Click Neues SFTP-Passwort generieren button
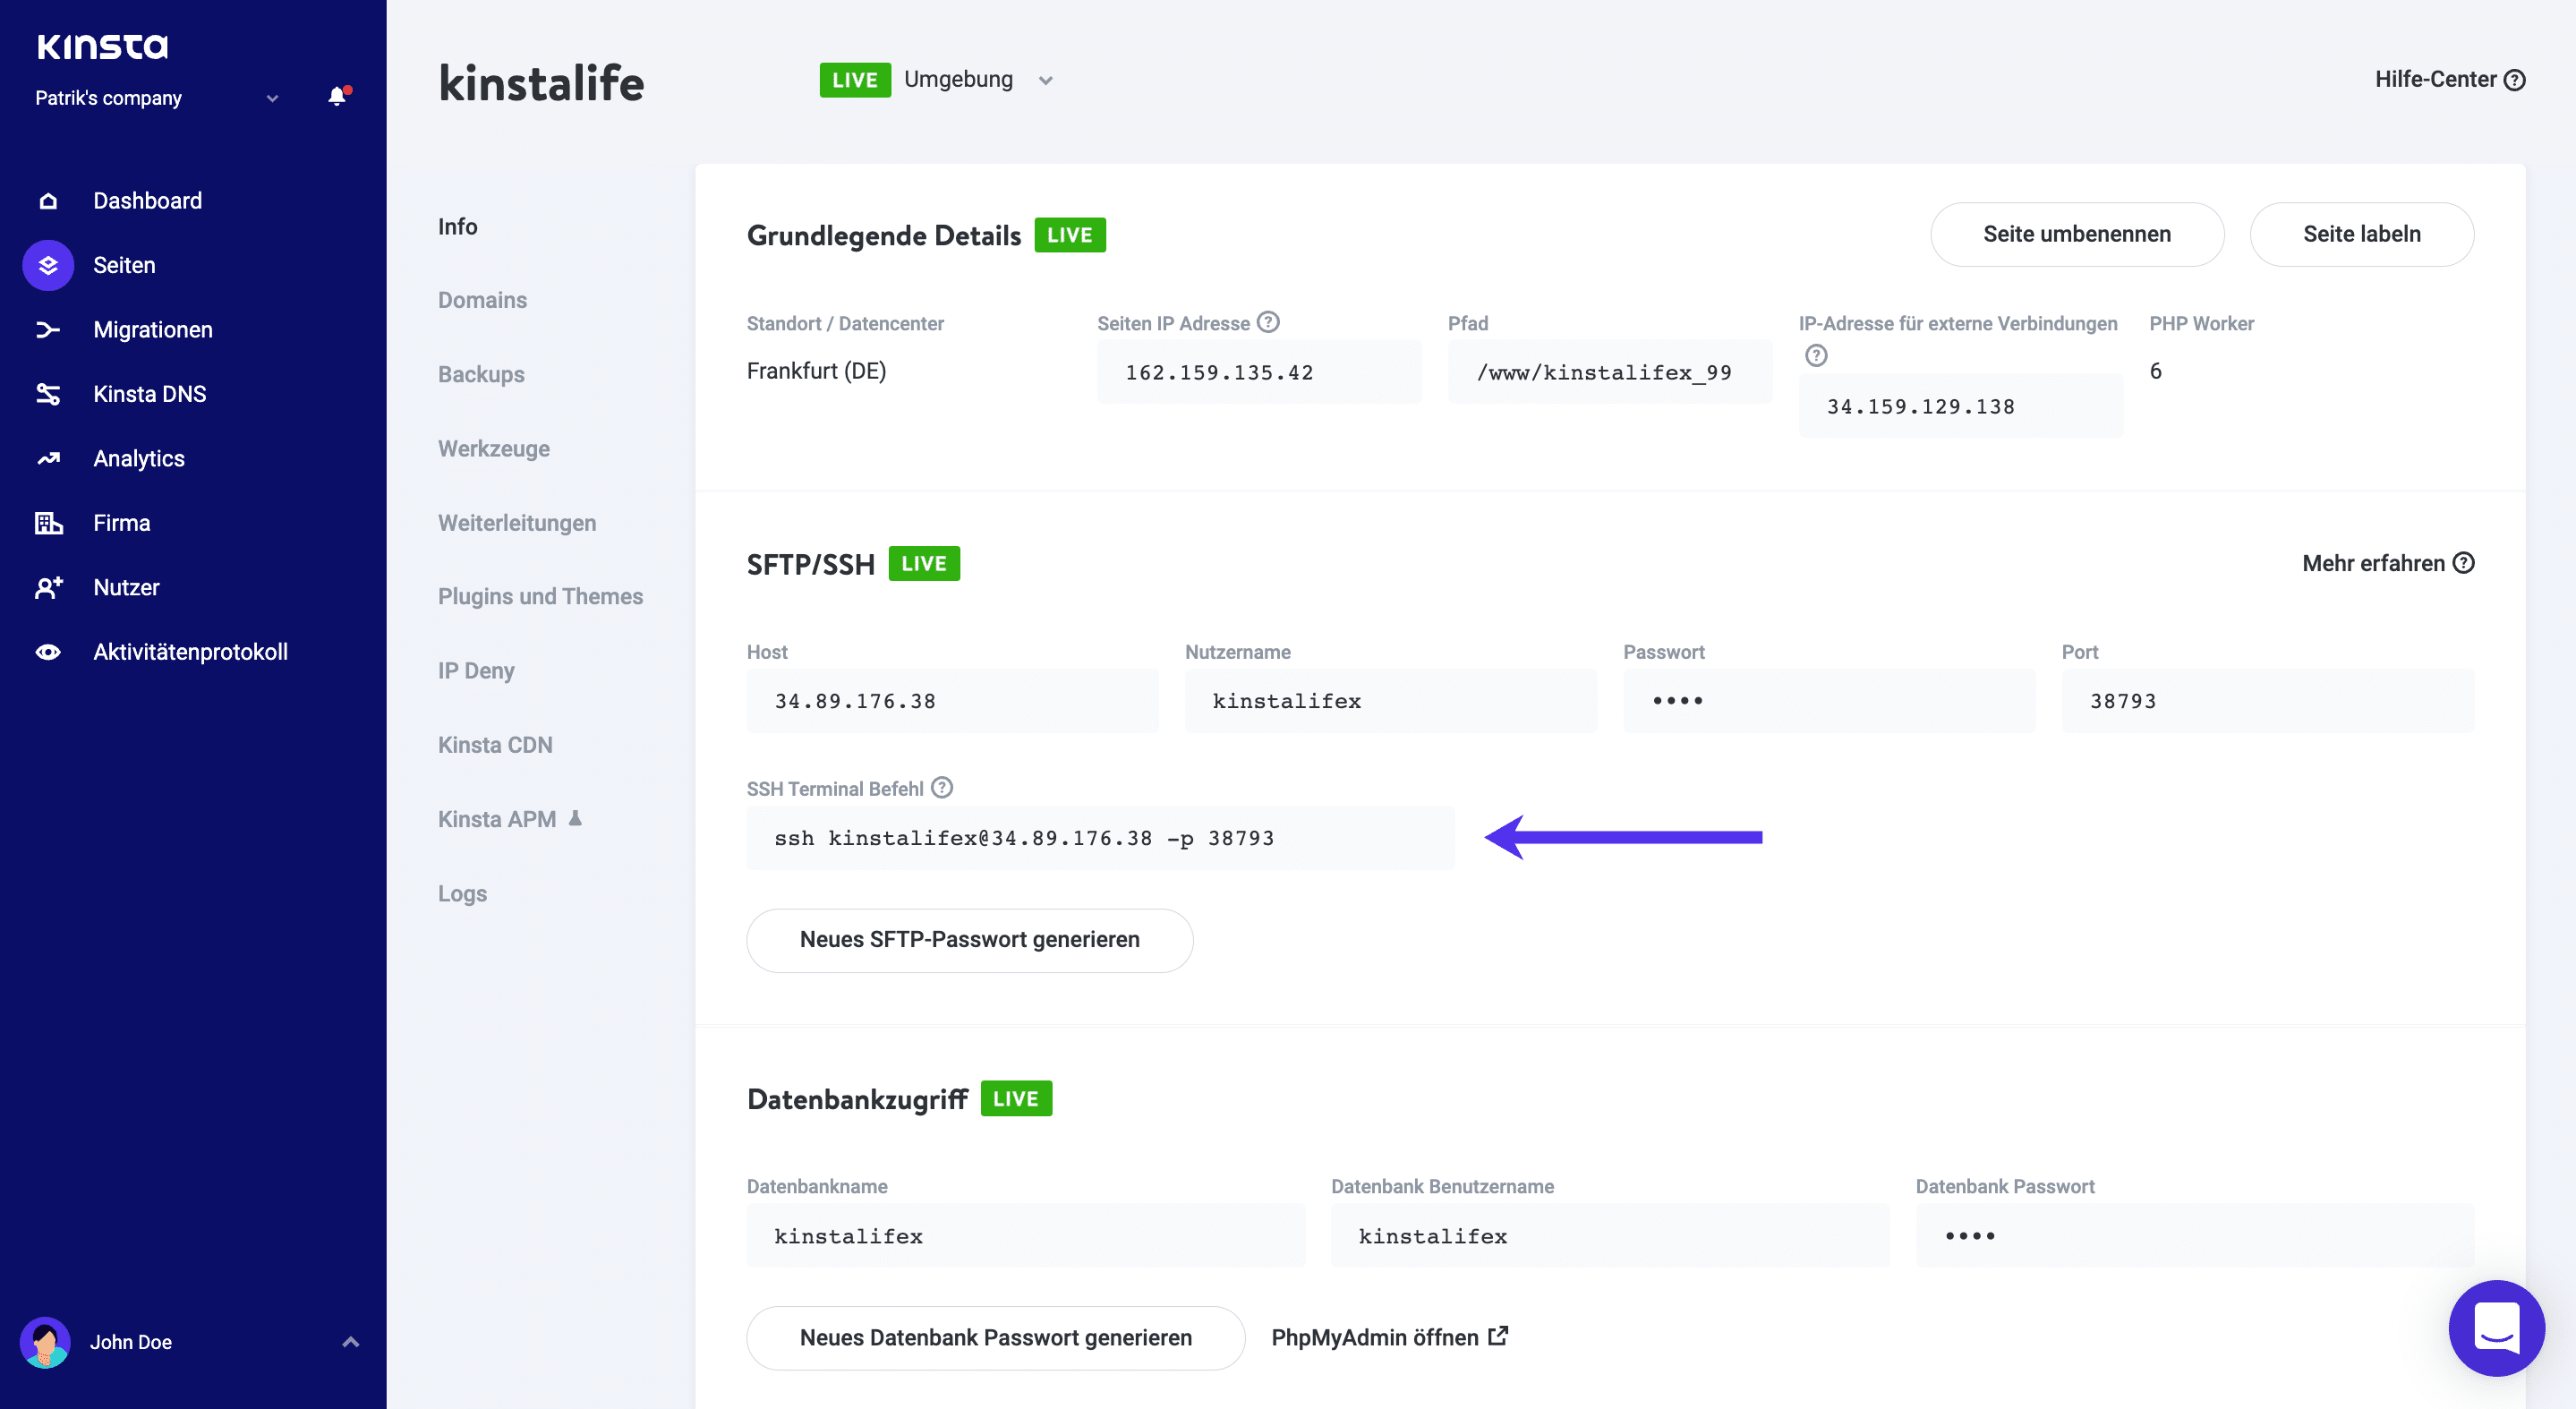Screen dimensions: 2576x1409 pyautogui.click(x=970, y=940)
